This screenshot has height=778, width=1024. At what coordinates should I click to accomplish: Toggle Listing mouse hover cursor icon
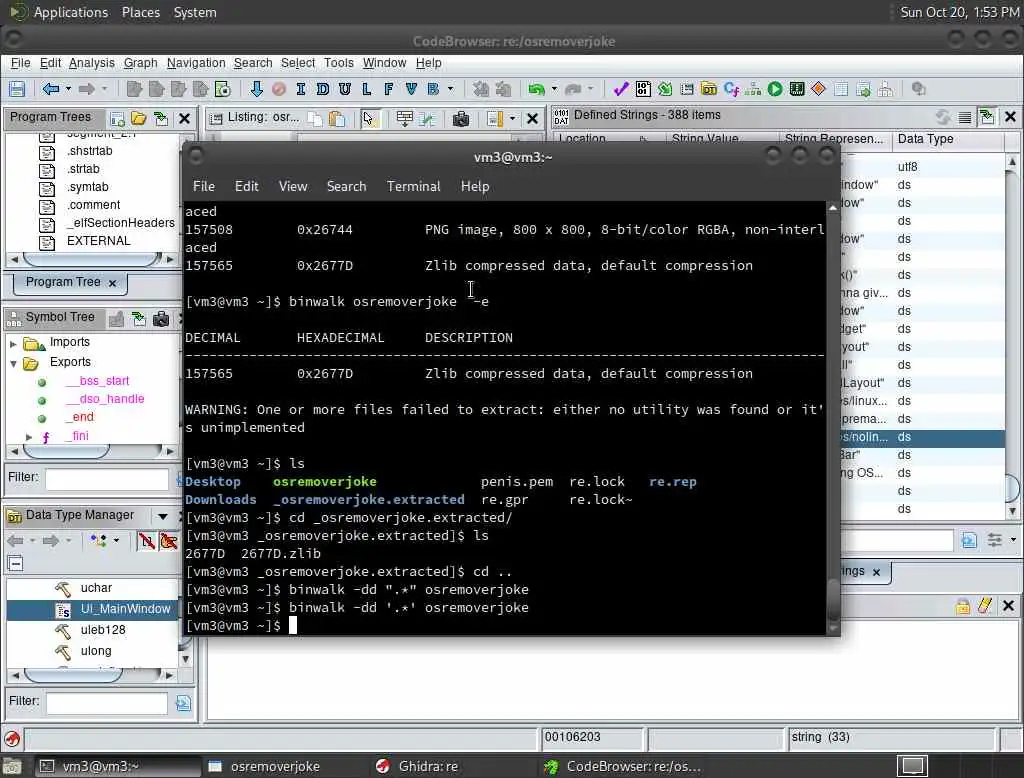coord(369,118)
